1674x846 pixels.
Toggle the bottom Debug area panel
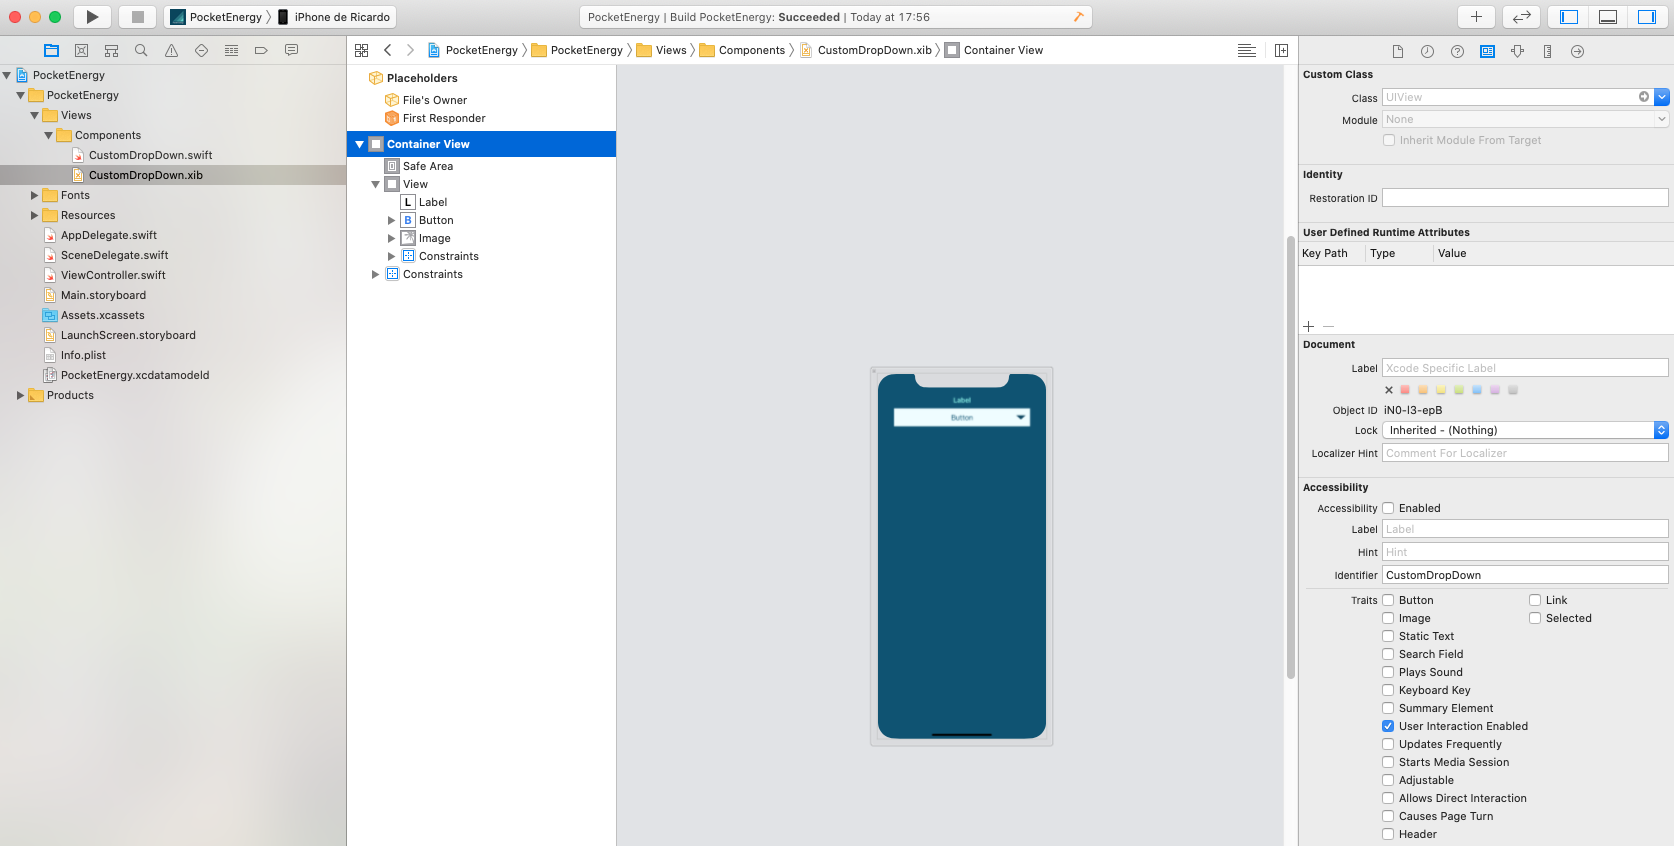(1608, 17)
